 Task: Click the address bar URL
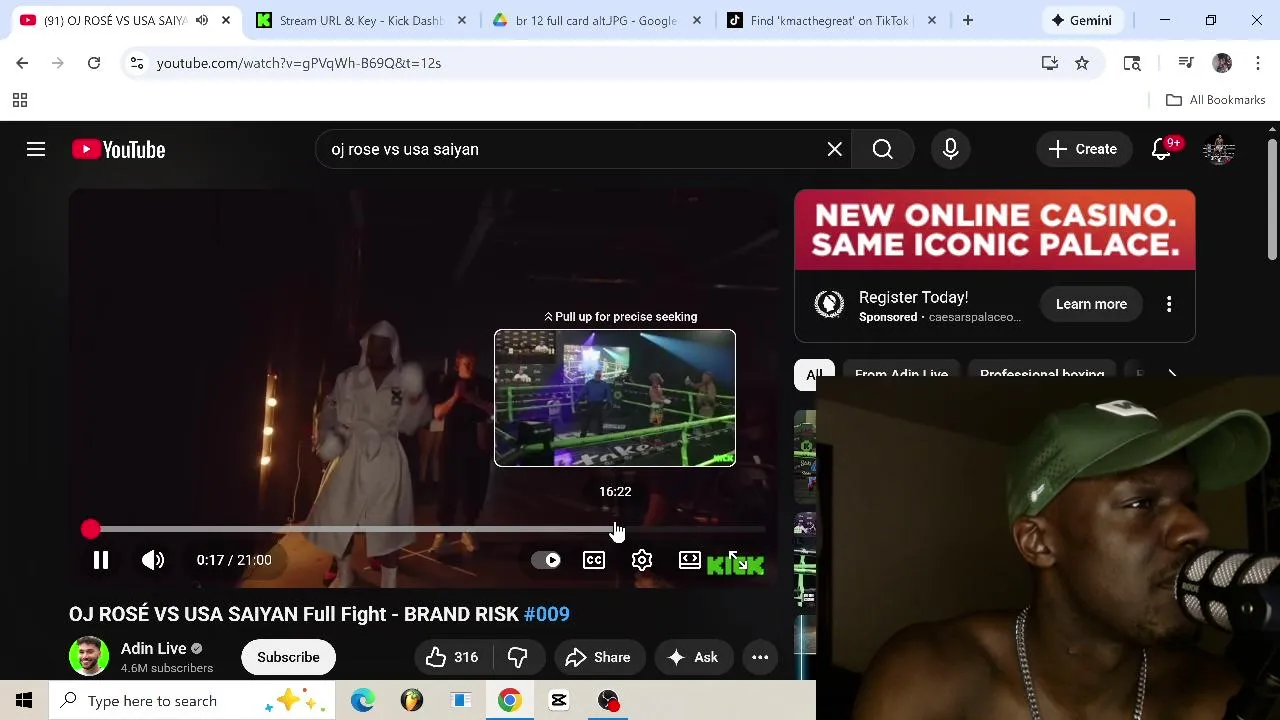point(299,63)
